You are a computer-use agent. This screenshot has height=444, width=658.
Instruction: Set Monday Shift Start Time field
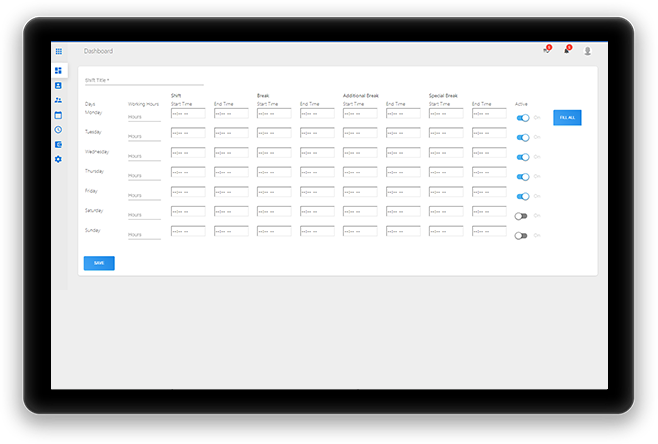point(188,113)
